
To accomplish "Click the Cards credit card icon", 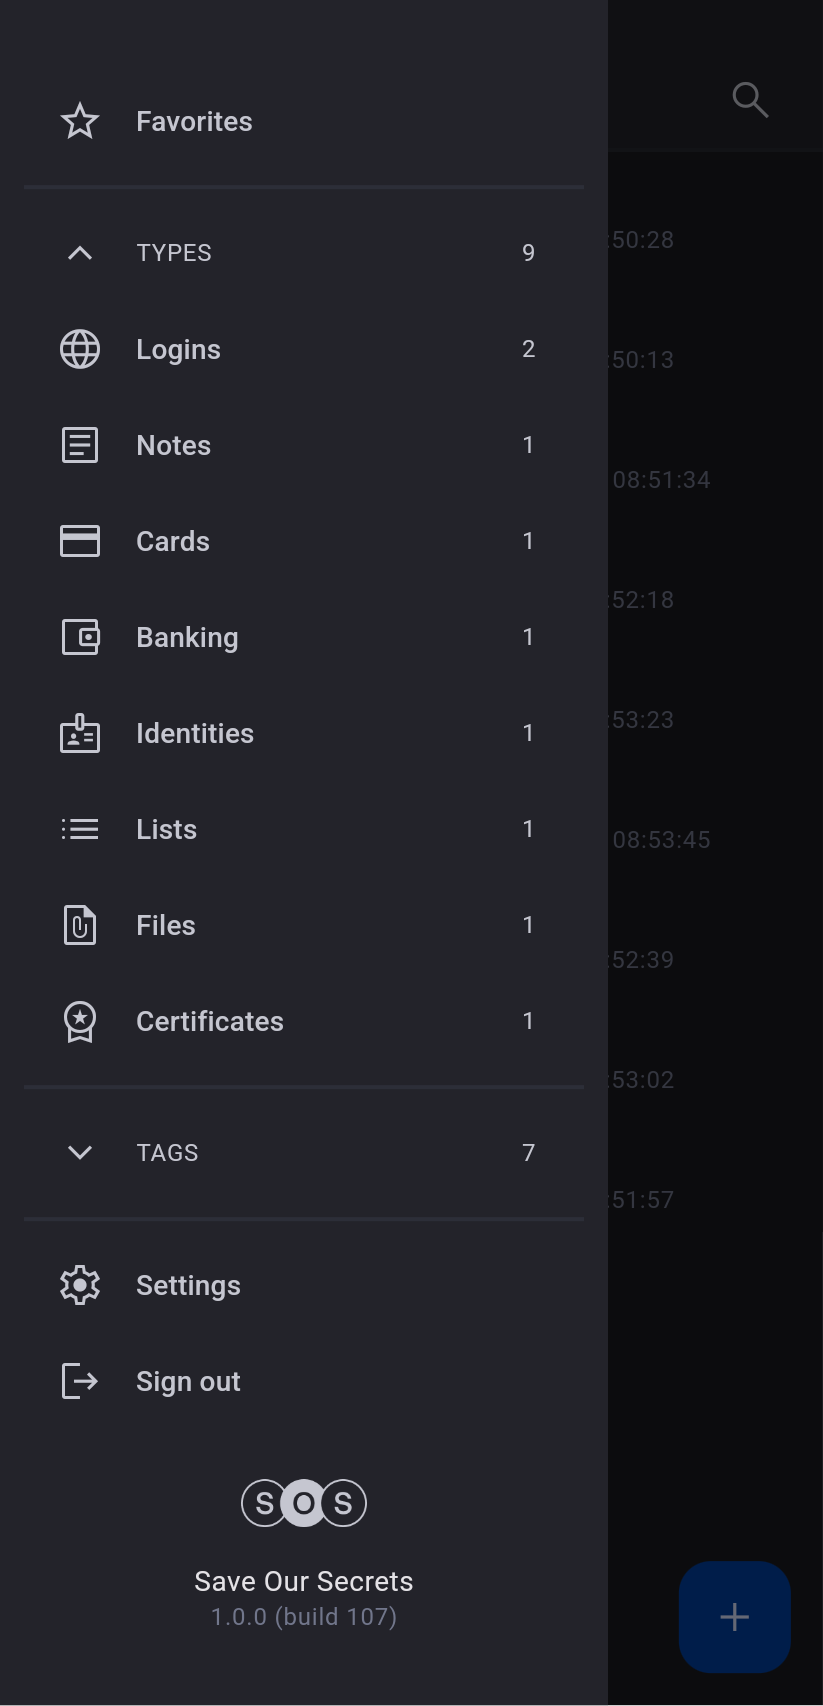I will pos(80,541).
